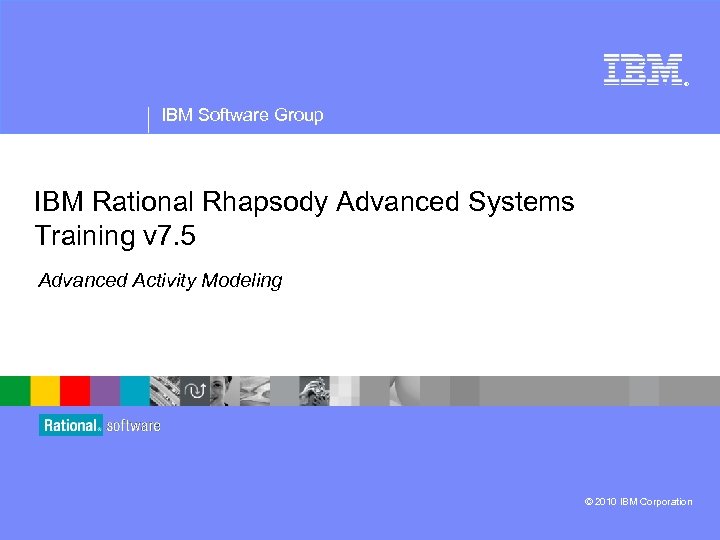Screen dimensions: 720x540
Task: Click the Rational software logo
Action: tap(100, 425)
